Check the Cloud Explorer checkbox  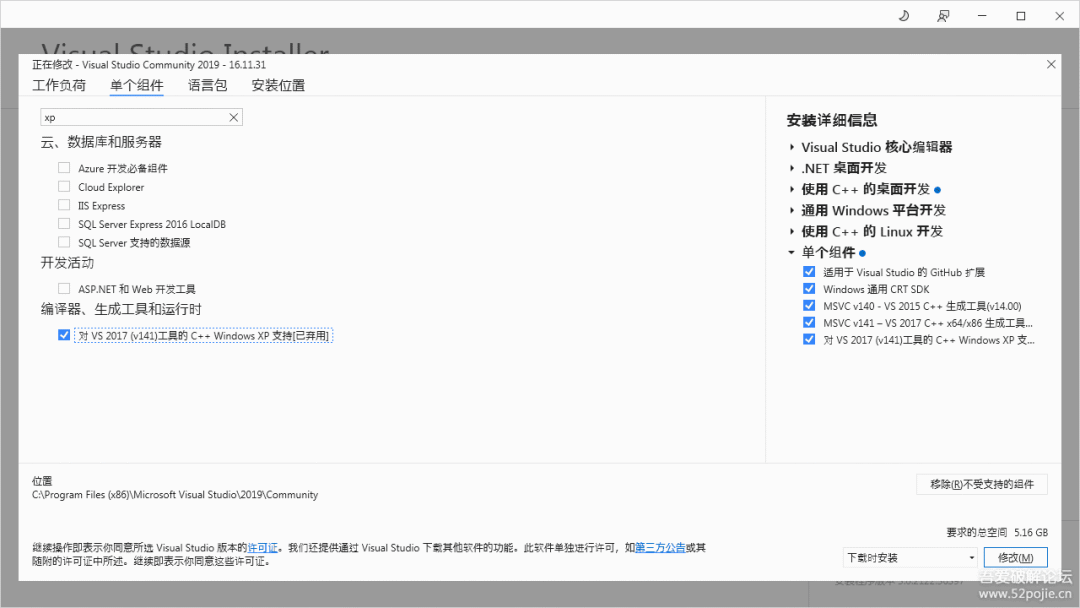coord(64,186)
